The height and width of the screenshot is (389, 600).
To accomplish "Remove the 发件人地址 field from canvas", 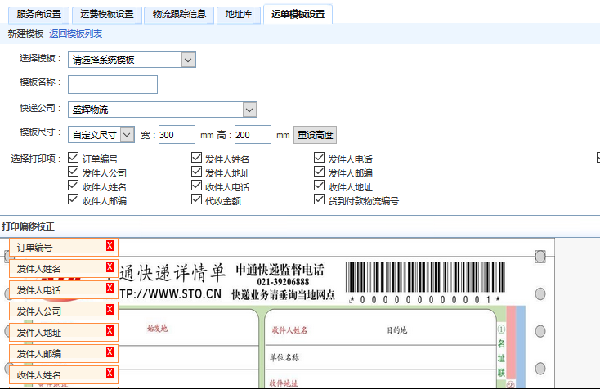I will [x=110, y=330].
